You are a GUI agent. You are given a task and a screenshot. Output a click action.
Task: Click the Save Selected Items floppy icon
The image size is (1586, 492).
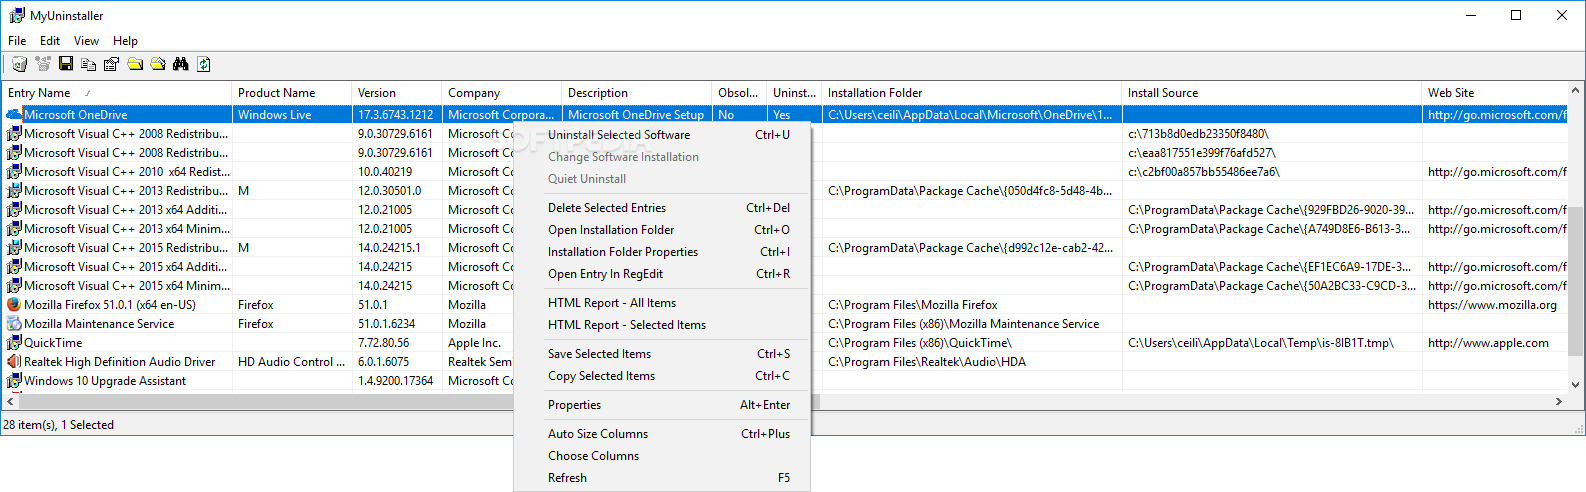click(66, 64)
